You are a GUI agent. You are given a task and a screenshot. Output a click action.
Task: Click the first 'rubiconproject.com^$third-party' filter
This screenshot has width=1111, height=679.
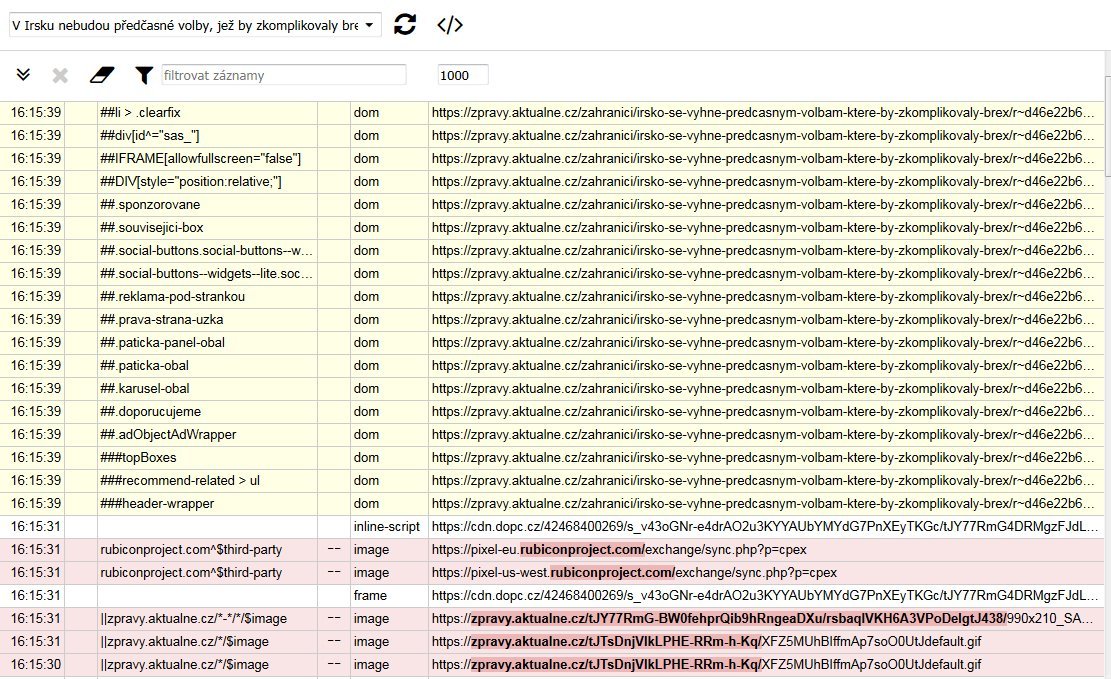pos(191,550)
